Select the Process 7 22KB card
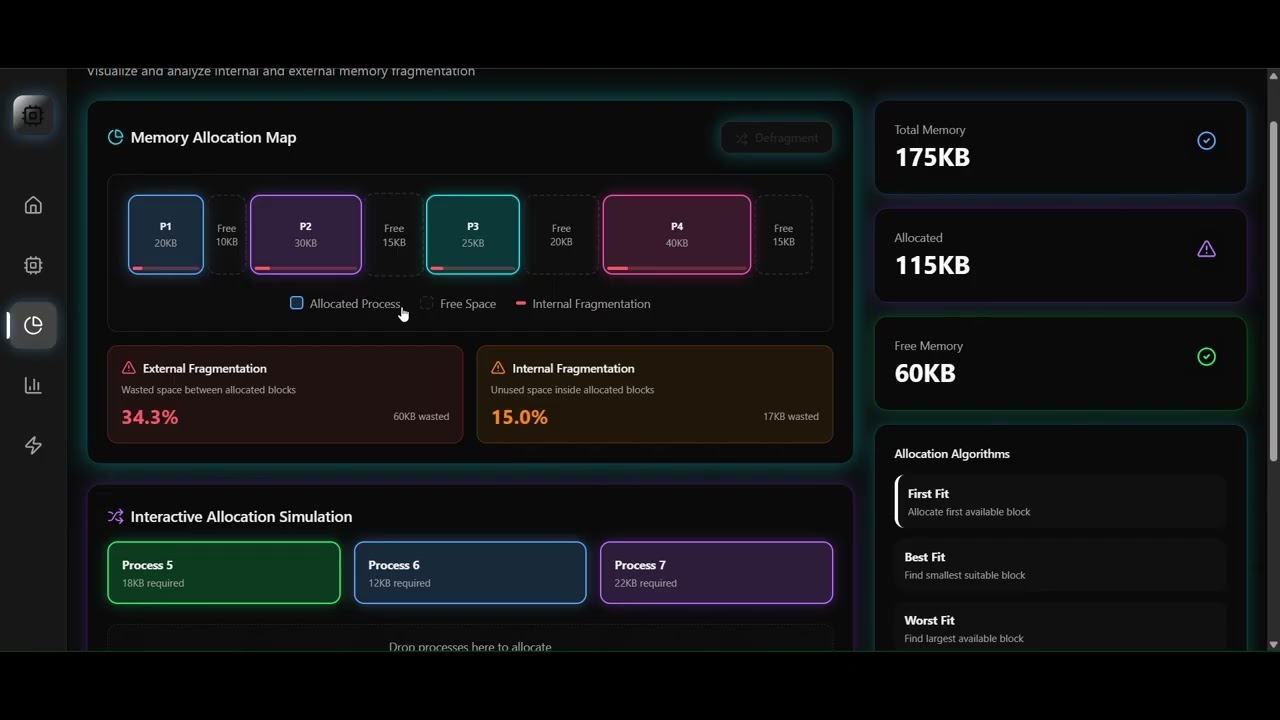1280x720 pixels. pyautogui.click(x=716, y=573)
